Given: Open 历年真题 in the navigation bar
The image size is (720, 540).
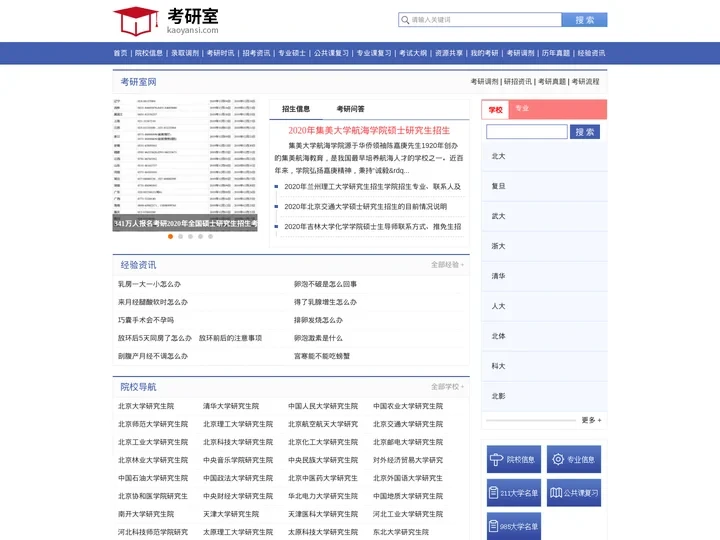Looking at the screenshot, I should pyautogui.click(x=556, y=53).
